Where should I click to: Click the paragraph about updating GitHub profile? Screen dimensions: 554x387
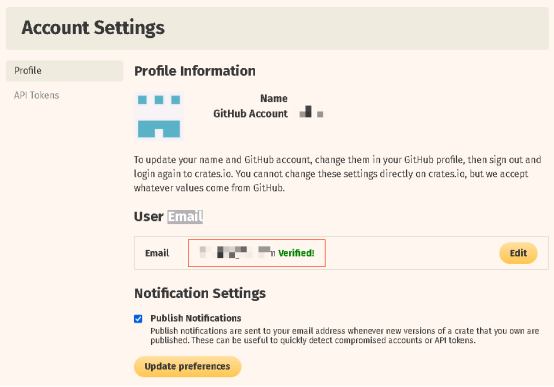click(337, 174)
